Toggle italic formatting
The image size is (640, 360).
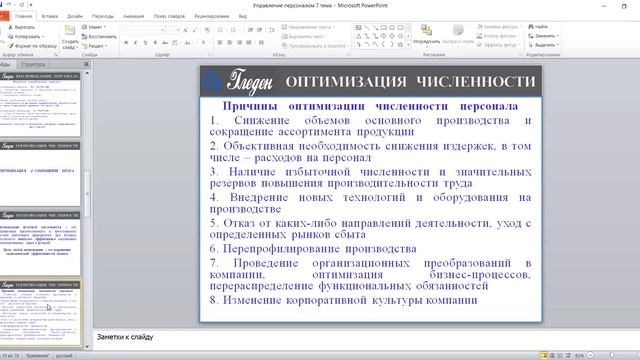tap(136, 42)
